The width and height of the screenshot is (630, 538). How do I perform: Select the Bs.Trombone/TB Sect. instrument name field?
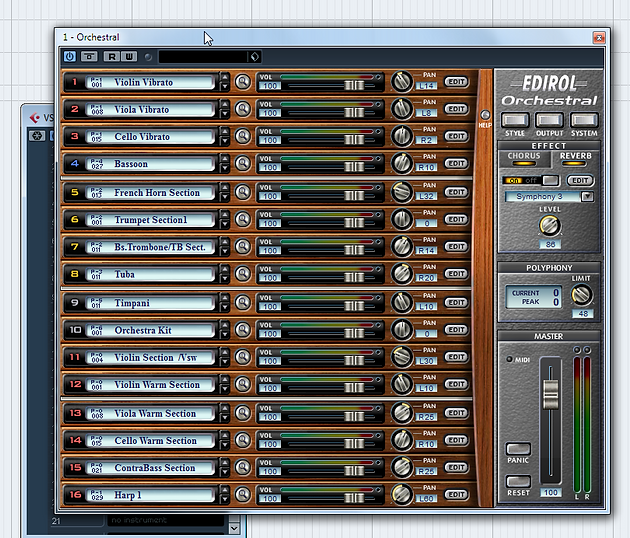coord(150,247)
